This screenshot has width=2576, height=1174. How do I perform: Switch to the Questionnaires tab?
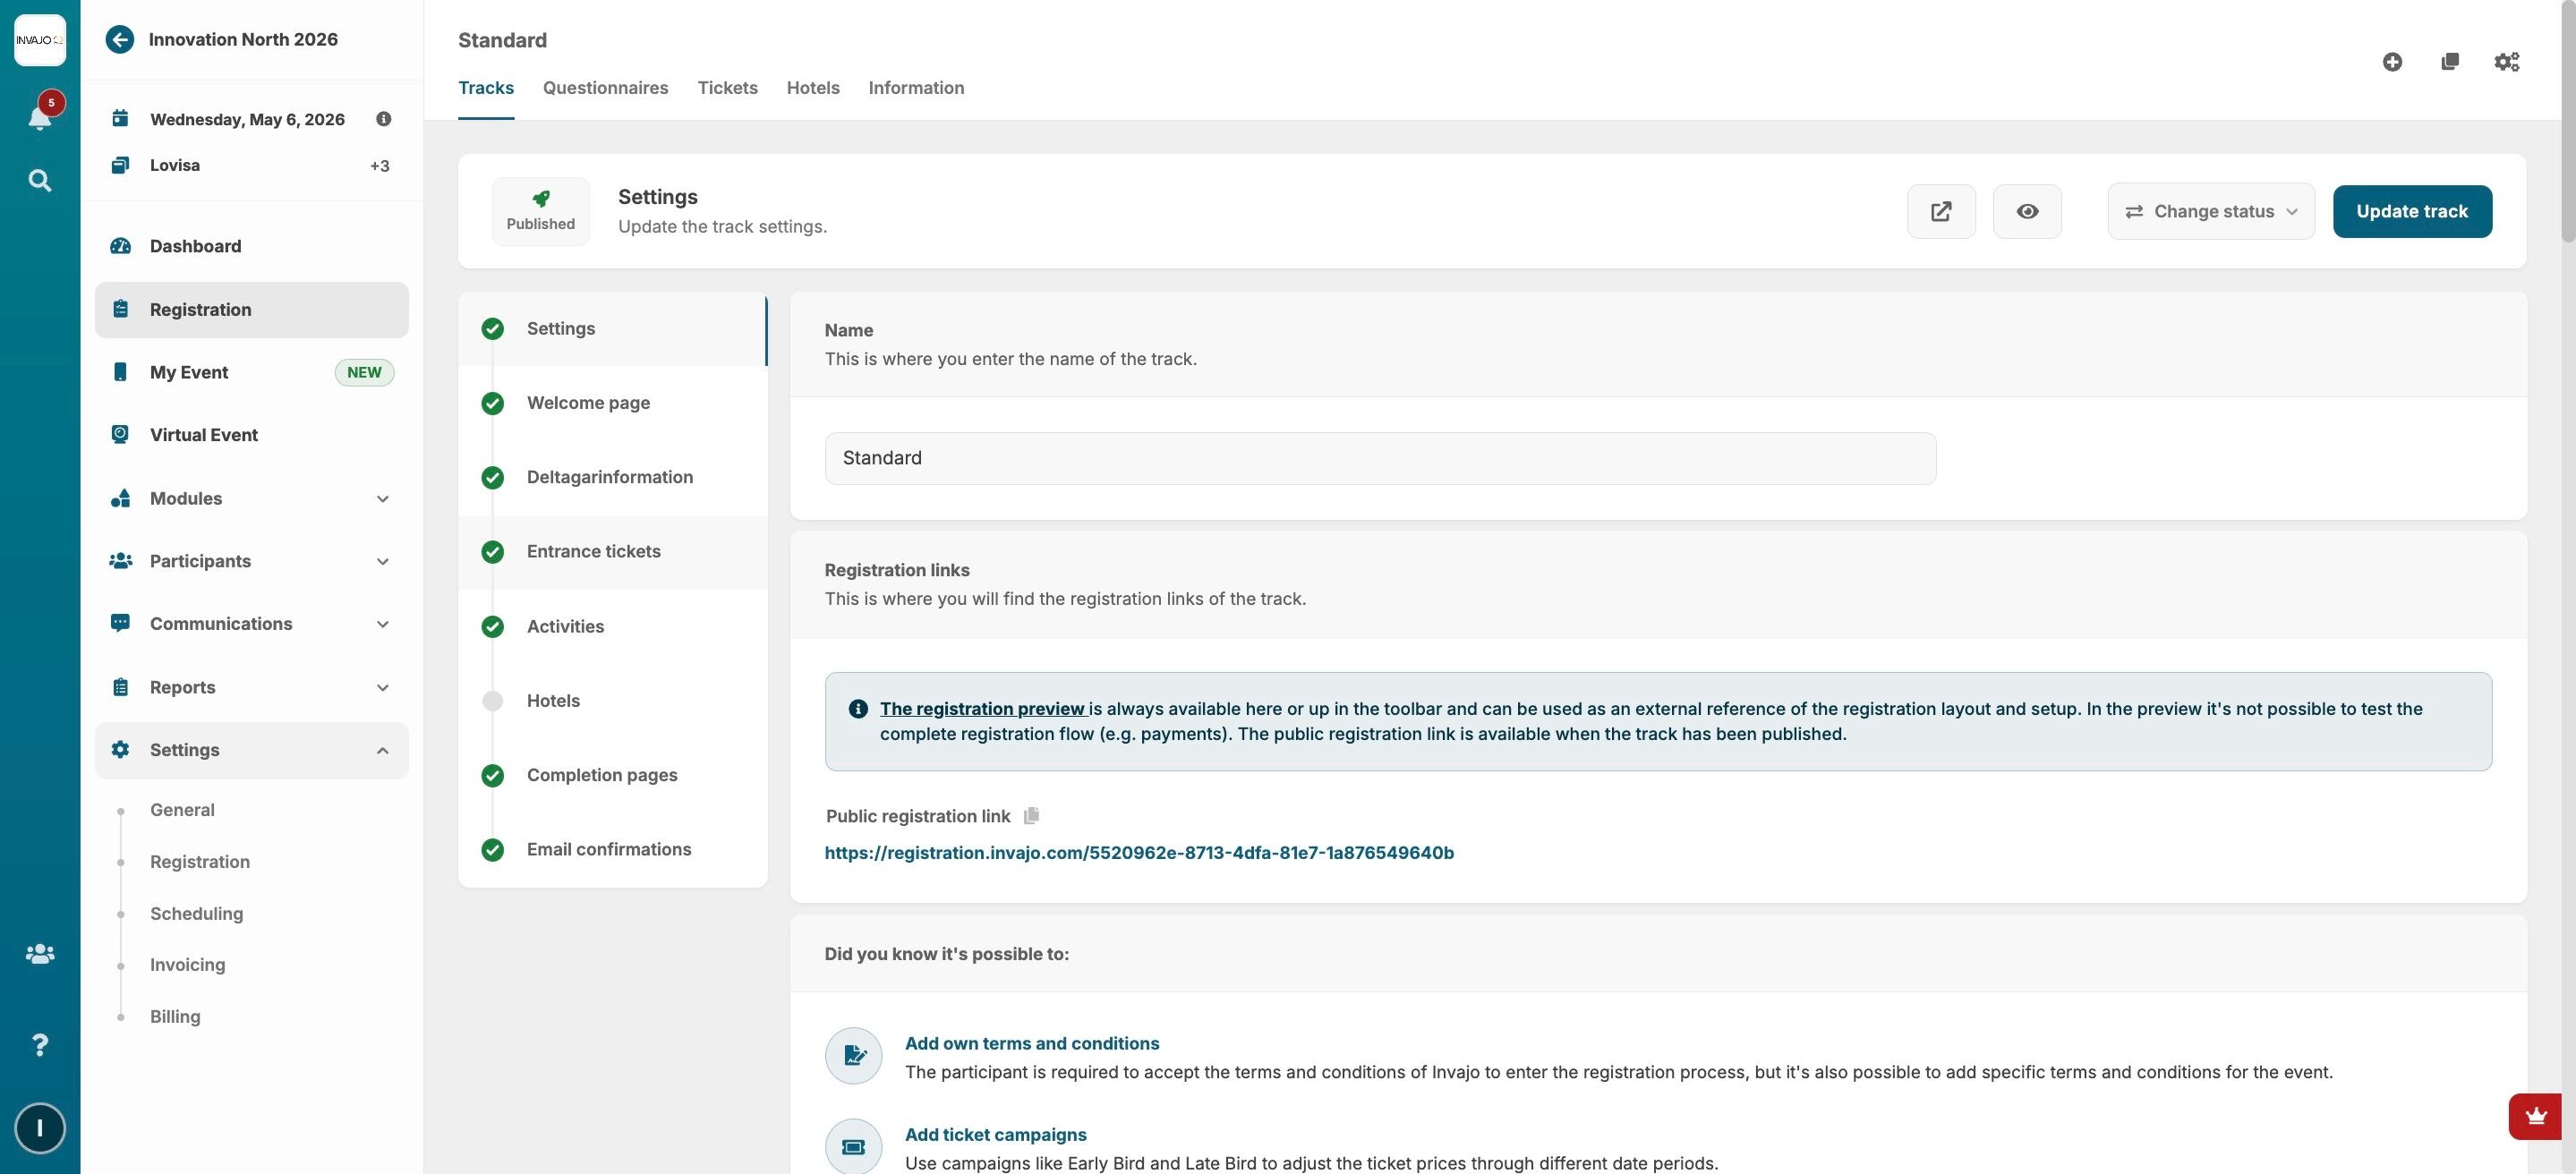click(x=605, y=88)
